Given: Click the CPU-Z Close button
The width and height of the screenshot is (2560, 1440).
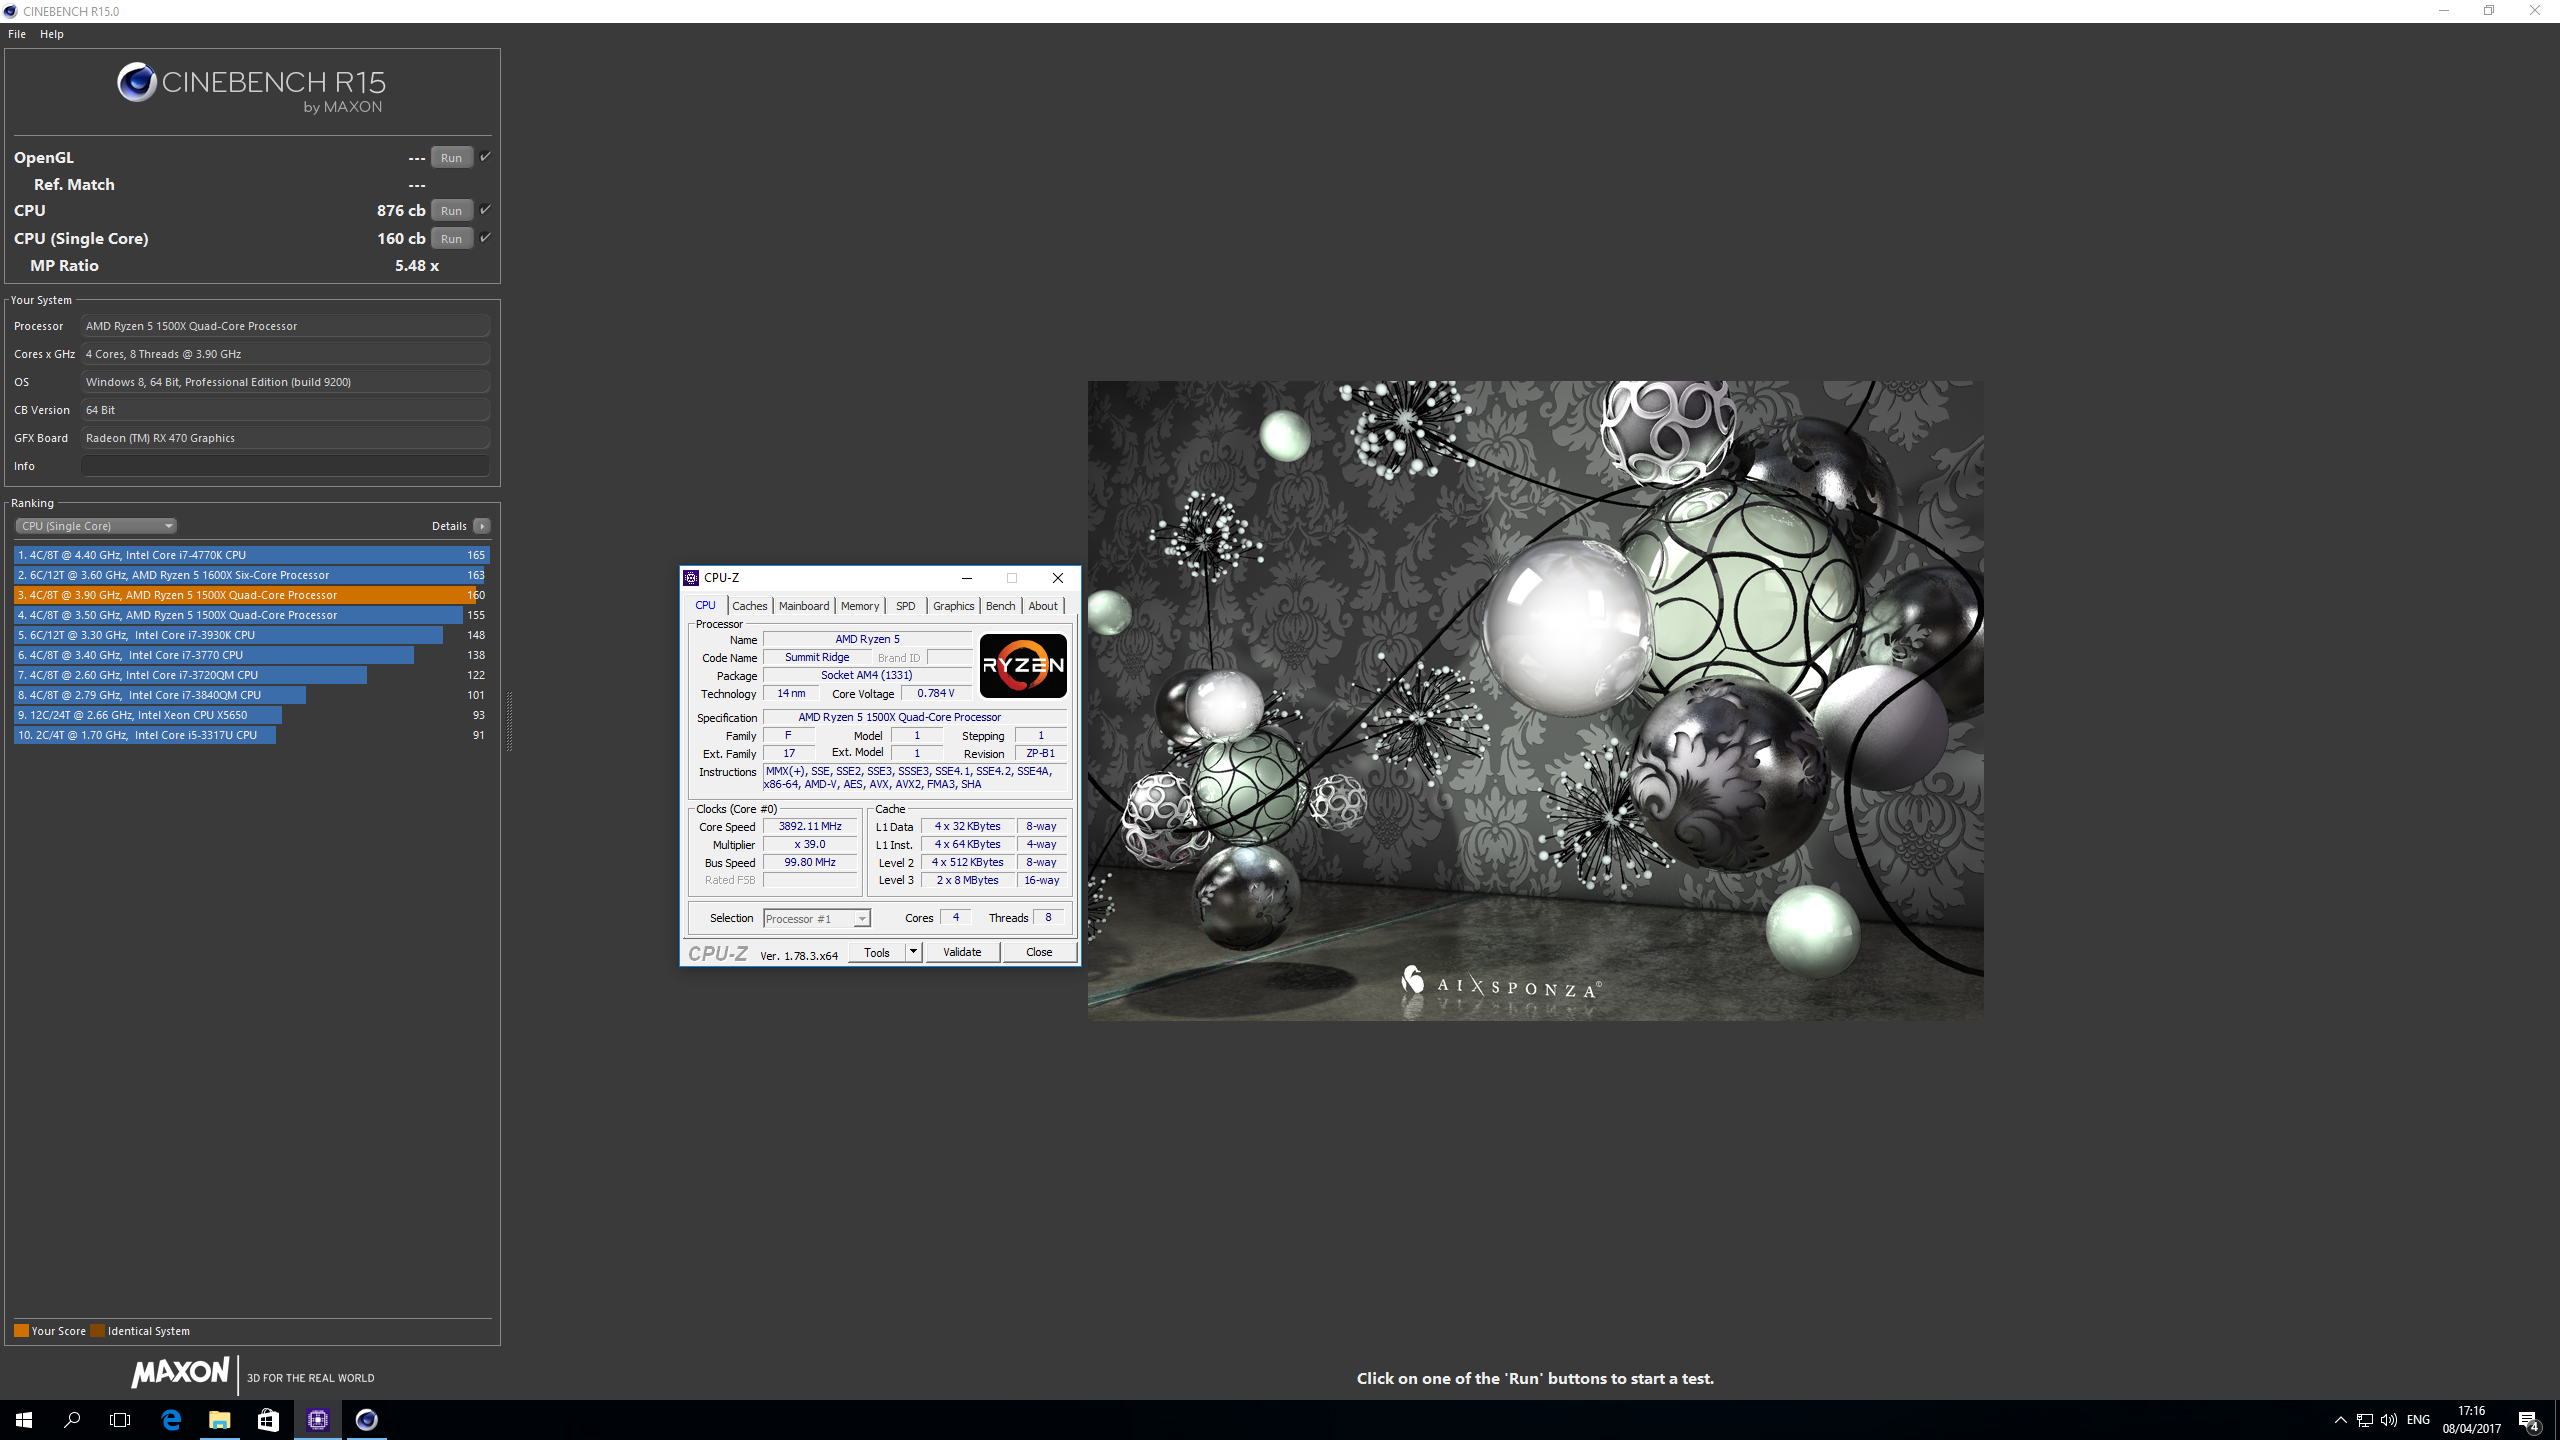Looking at the screenshot, I should [x=1039, y=952].
